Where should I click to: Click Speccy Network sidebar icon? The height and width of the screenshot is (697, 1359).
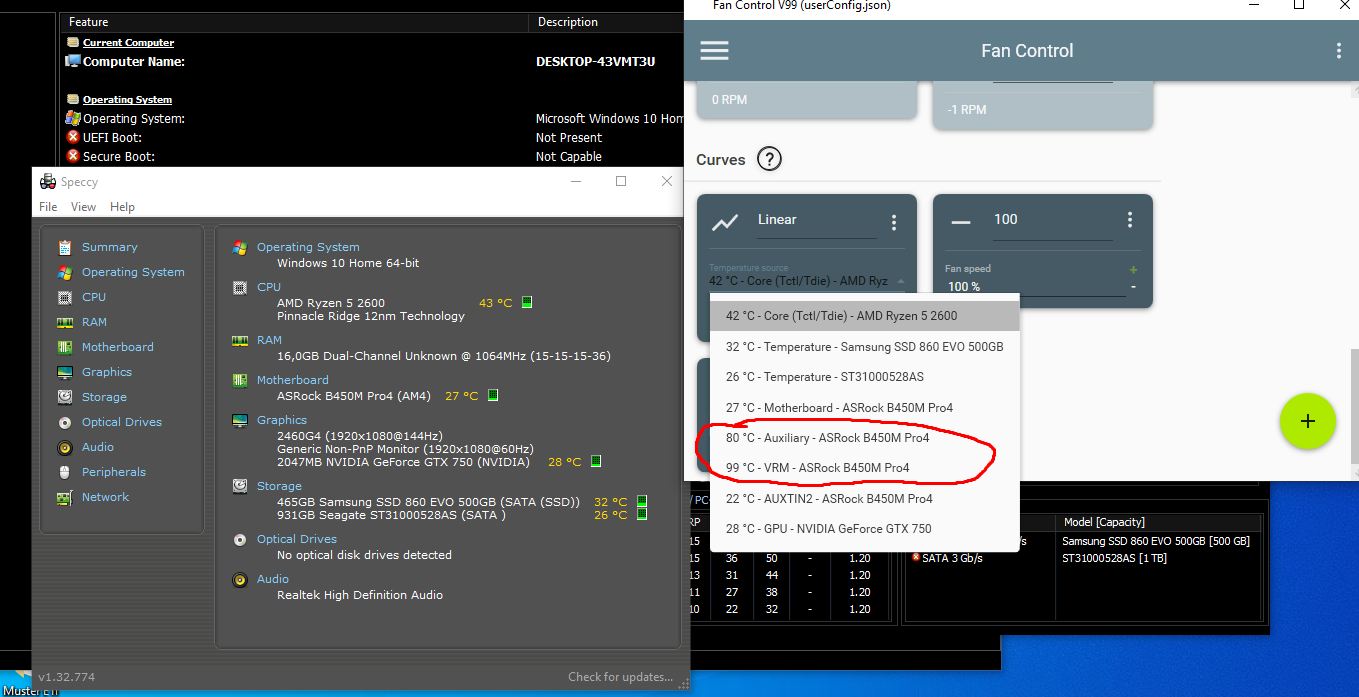coord(65,497)
